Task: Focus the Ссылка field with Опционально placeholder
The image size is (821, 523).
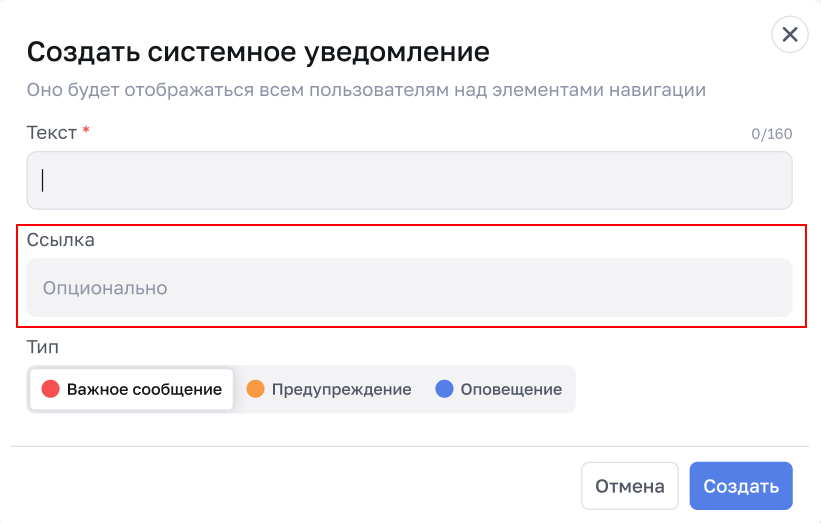Action: 409,288
